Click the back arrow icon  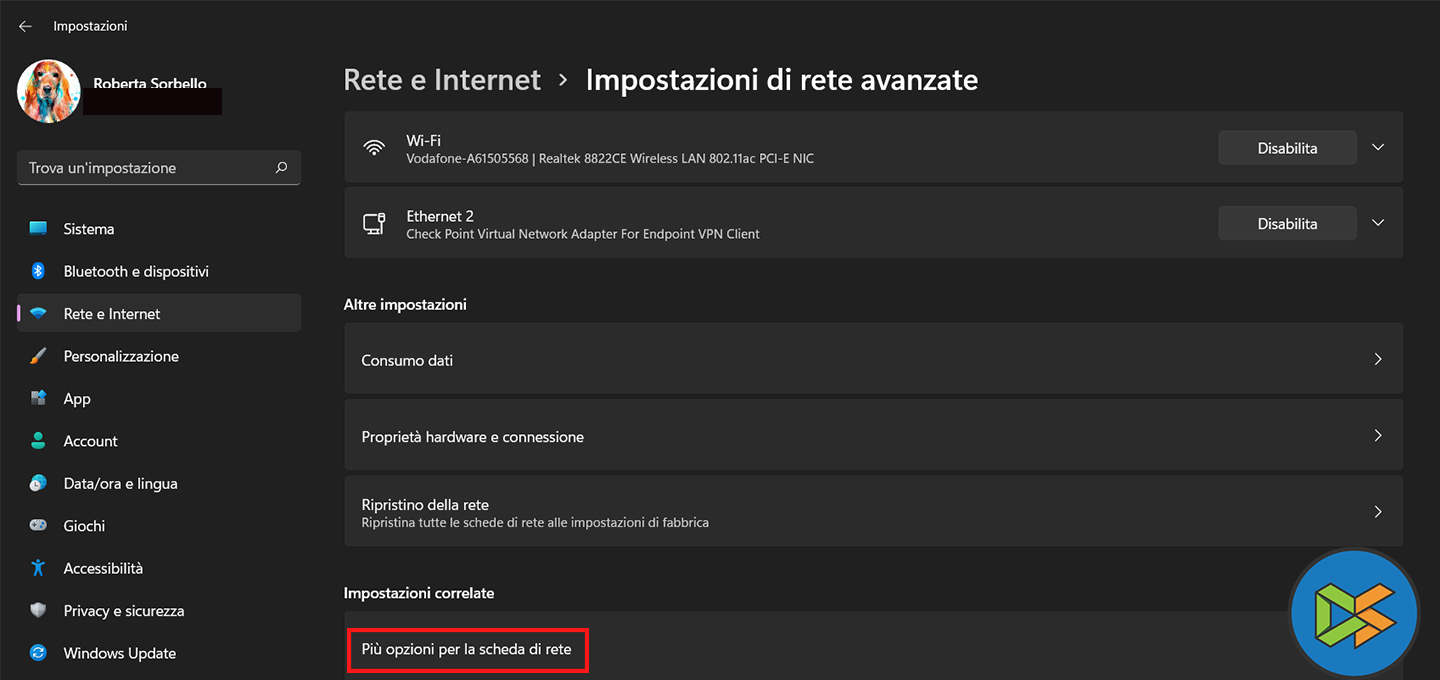(25, 26)
